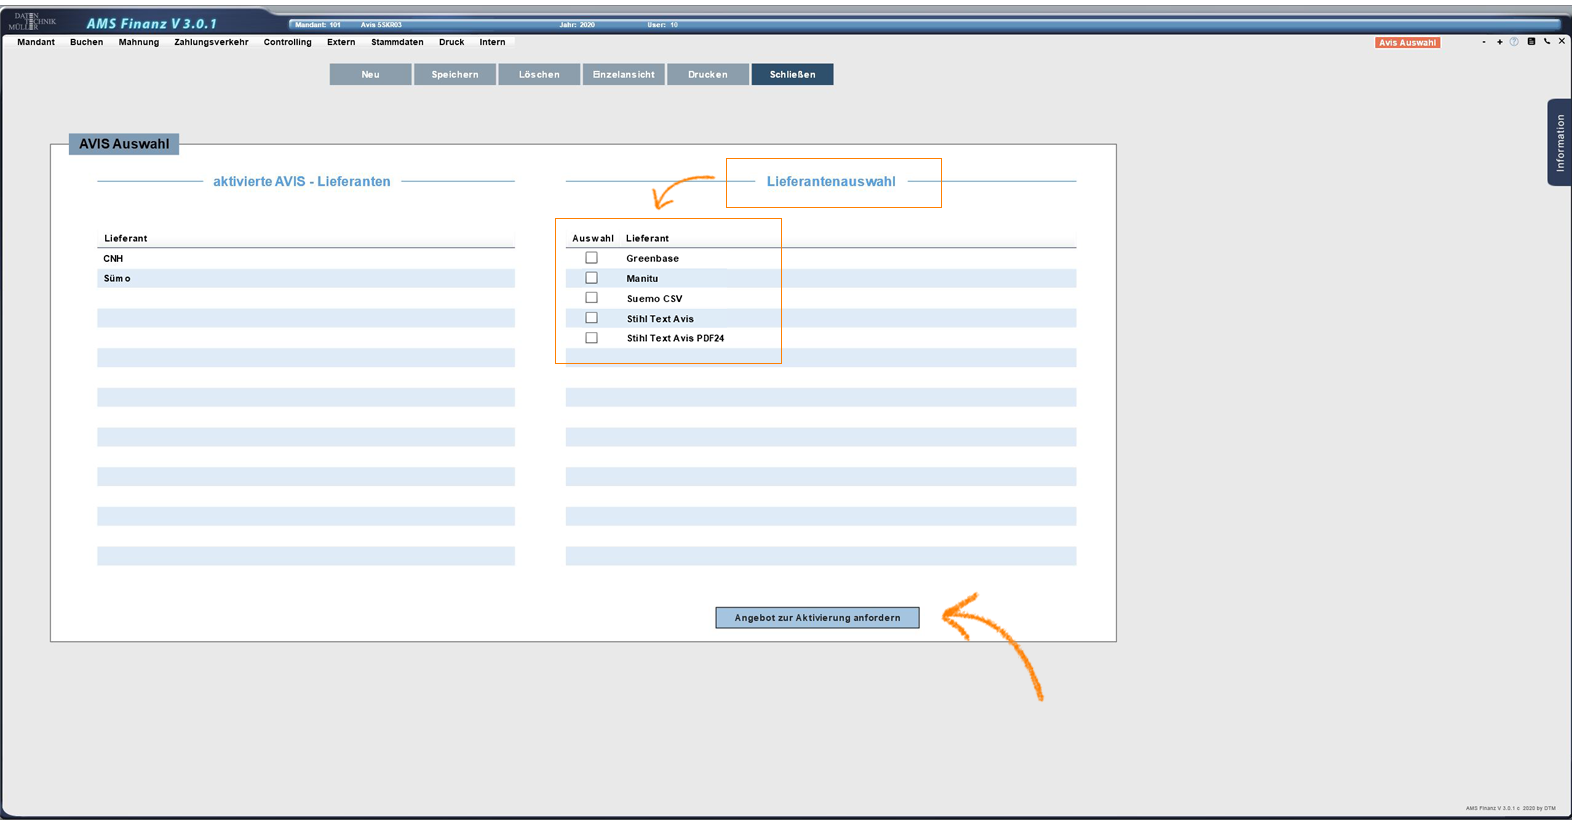Viewport: 1572px width, 825px height.
Task: Open the calculator icon in top bar
Action: (1531, 42)
